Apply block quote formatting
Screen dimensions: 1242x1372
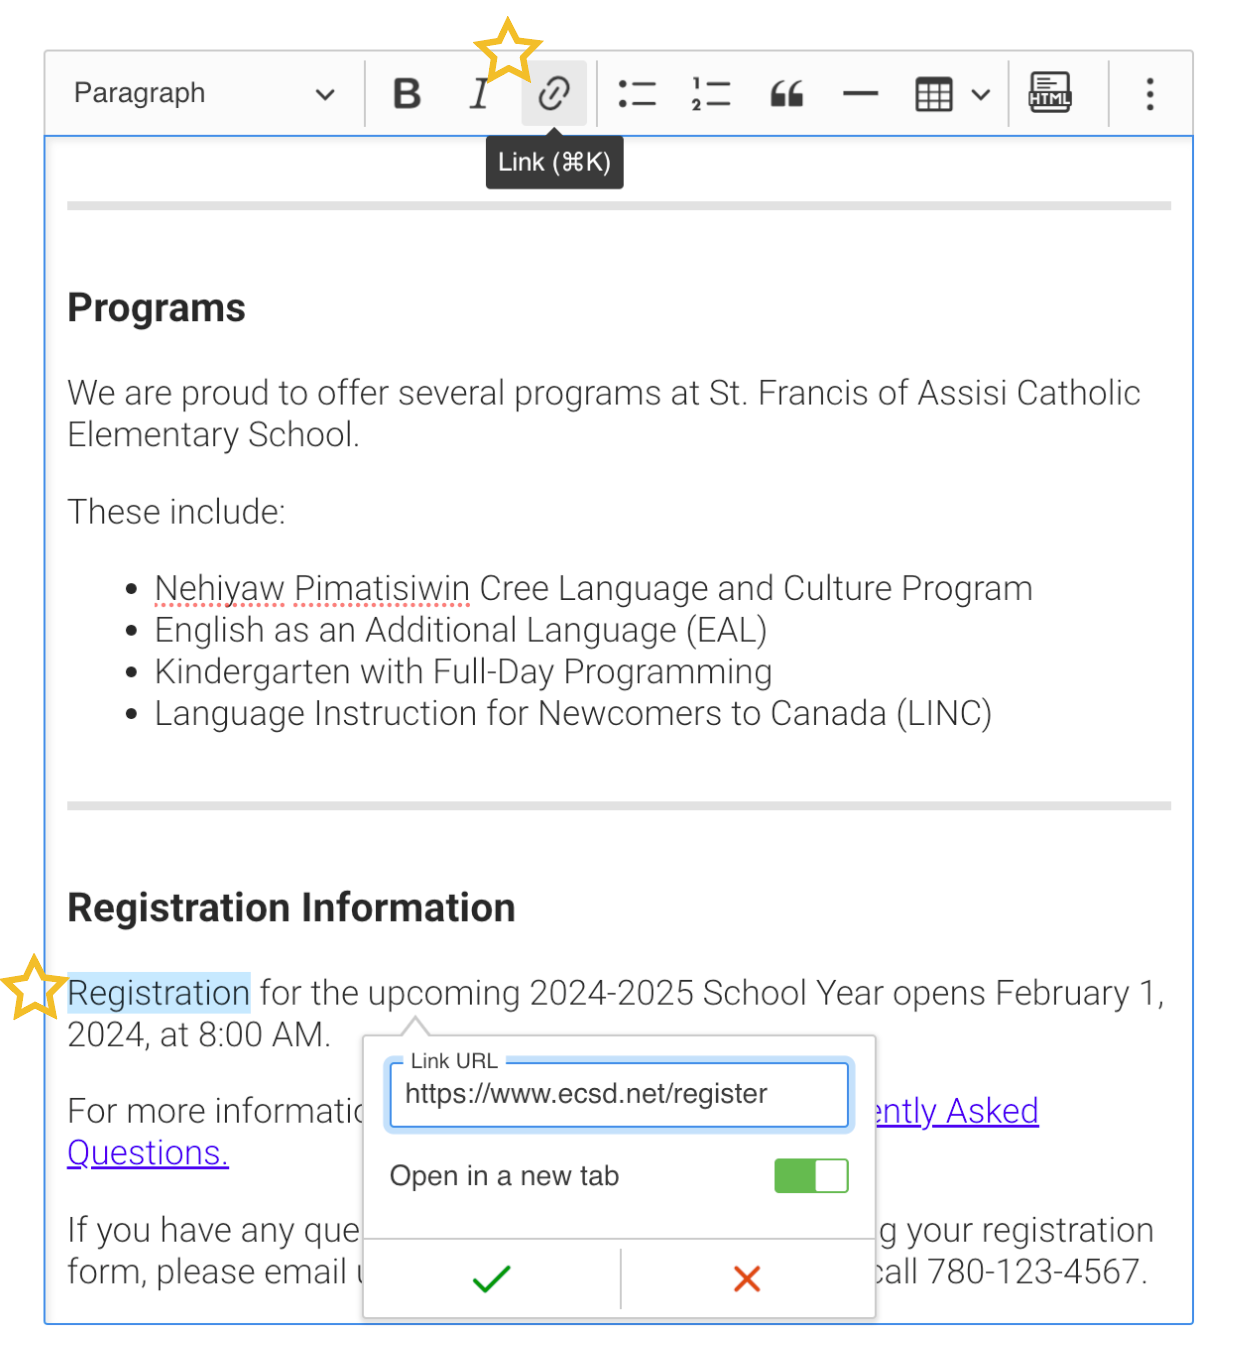[786, 94]
